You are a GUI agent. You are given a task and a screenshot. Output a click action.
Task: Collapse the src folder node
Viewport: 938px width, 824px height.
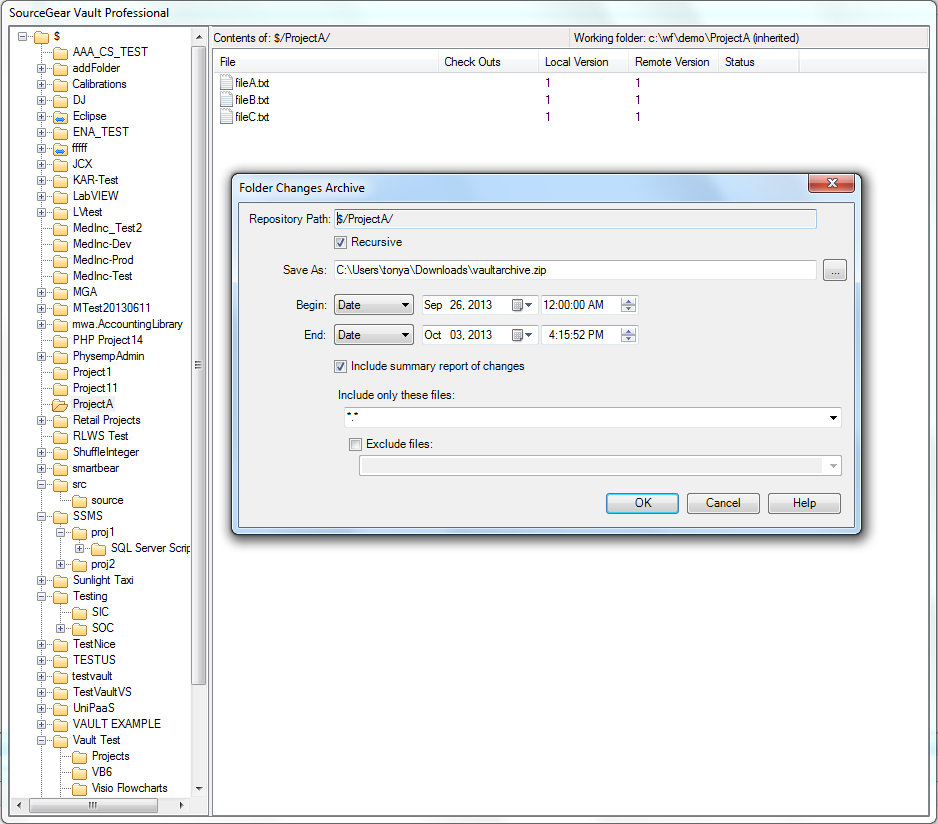[x=41, y=485]
